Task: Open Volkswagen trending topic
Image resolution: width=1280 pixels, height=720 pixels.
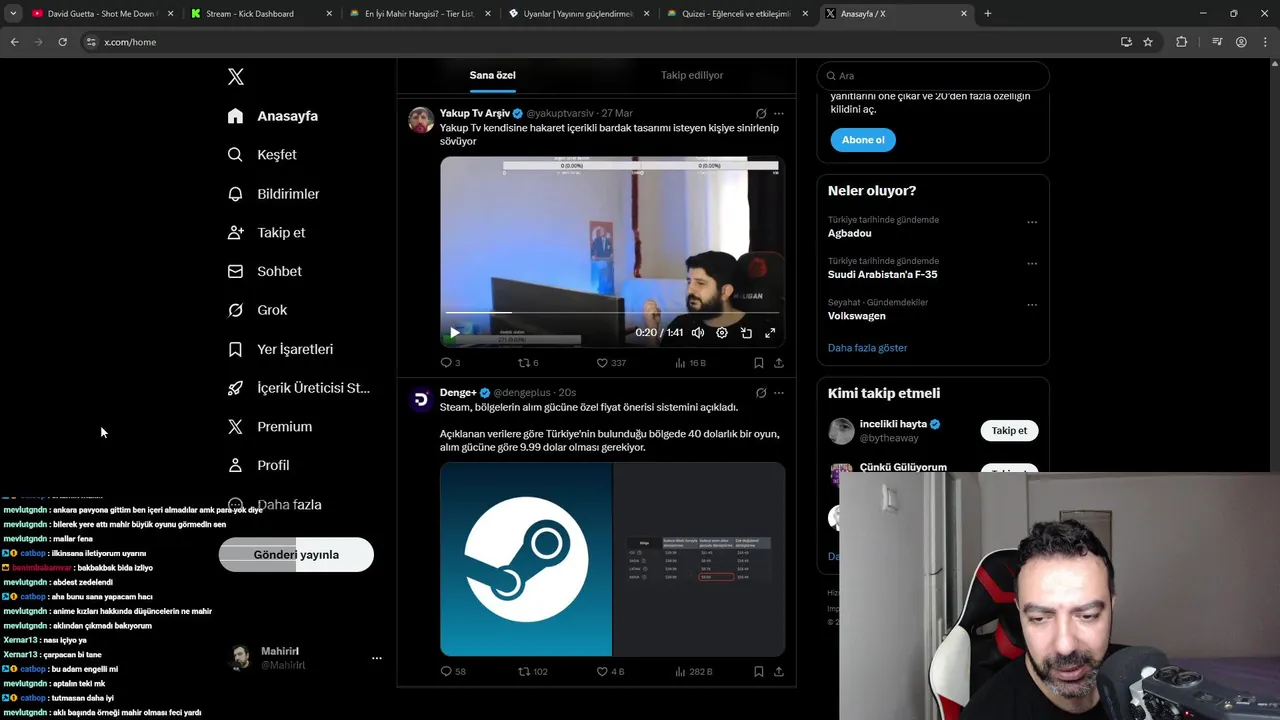Action: point(856,316)
